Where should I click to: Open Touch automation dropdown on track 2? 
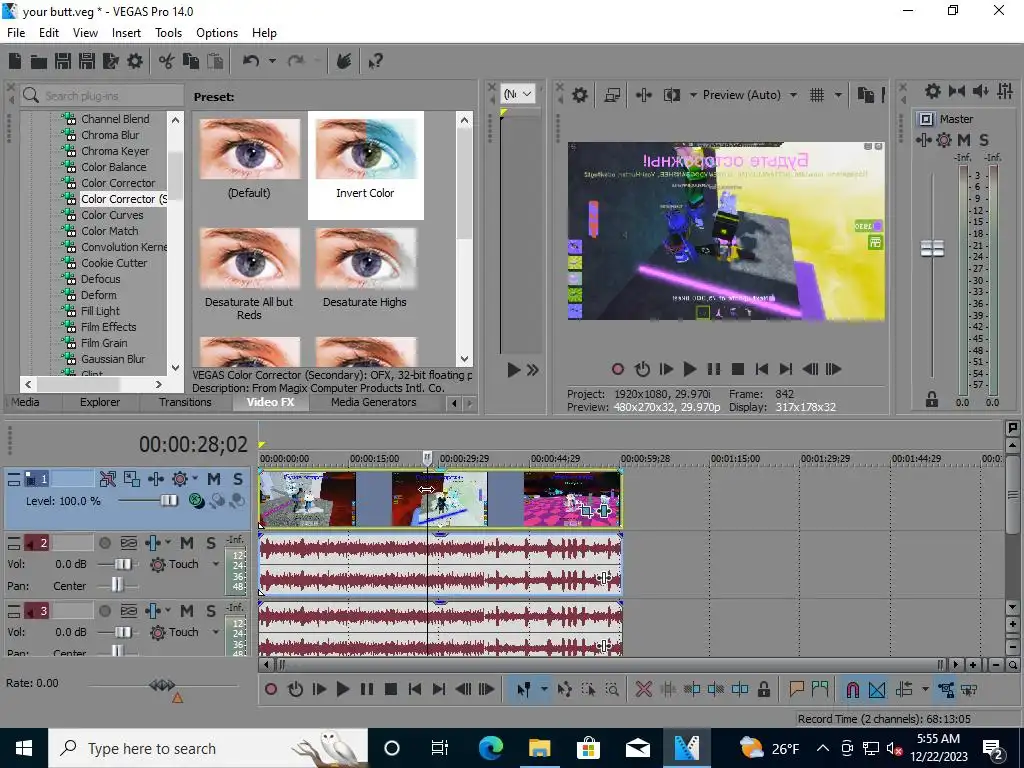click(x=216, y=564)
